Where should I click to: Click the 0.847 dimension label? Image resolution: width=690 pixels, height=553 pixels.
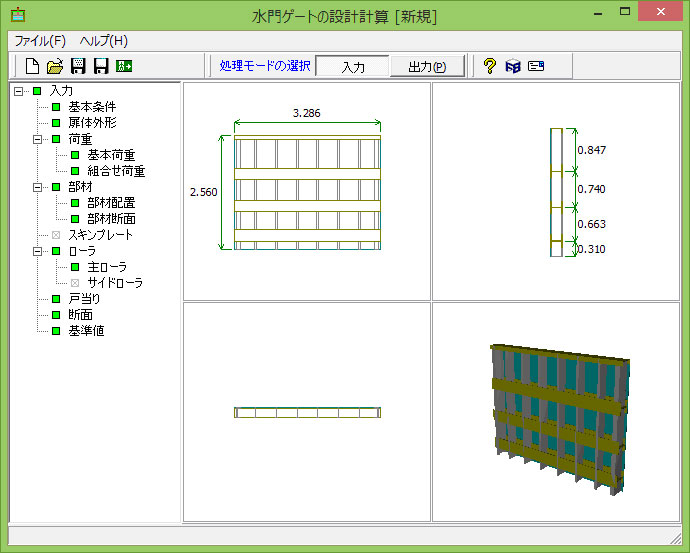592,150
